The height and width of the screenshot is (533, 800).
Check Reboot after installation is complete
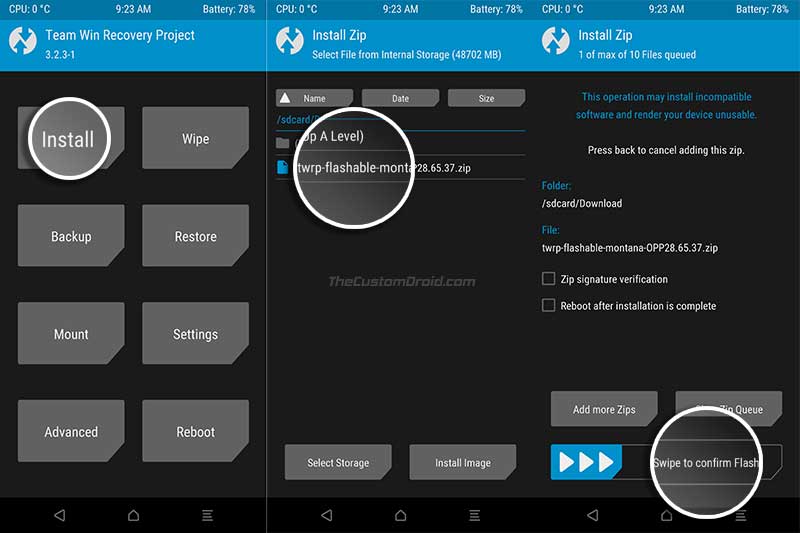(548, 305)
